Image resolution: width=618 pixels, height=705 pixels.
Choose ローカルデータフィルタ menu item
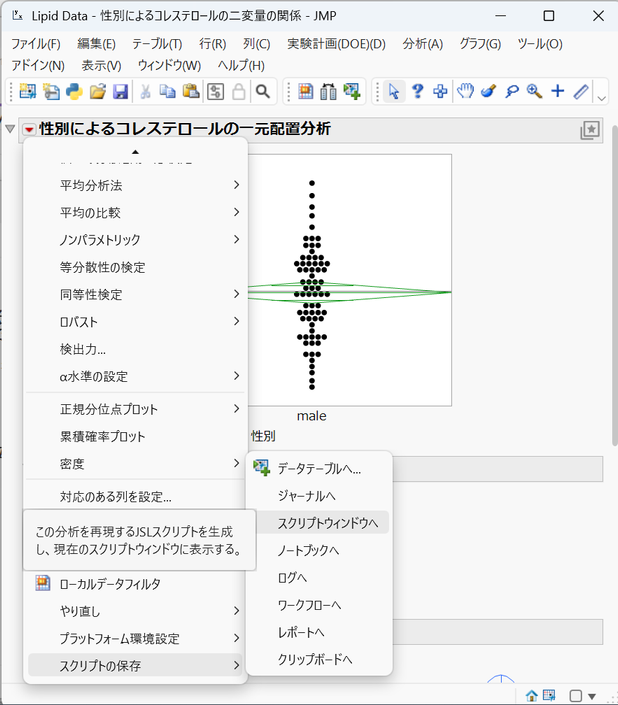click(134, 584)
